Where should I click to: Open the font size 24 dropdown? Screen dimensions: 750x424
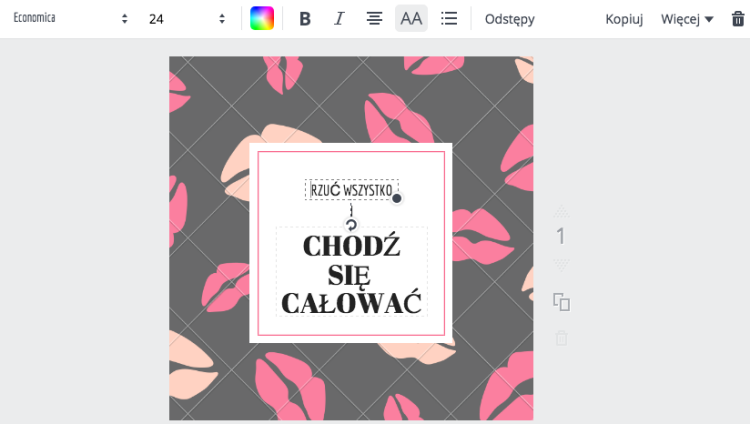pos(187,19)
